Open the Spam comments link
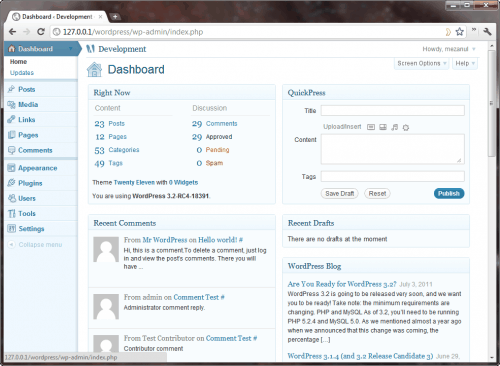Image resolution: width=500 pixels, height=366 pixels. 214,163
